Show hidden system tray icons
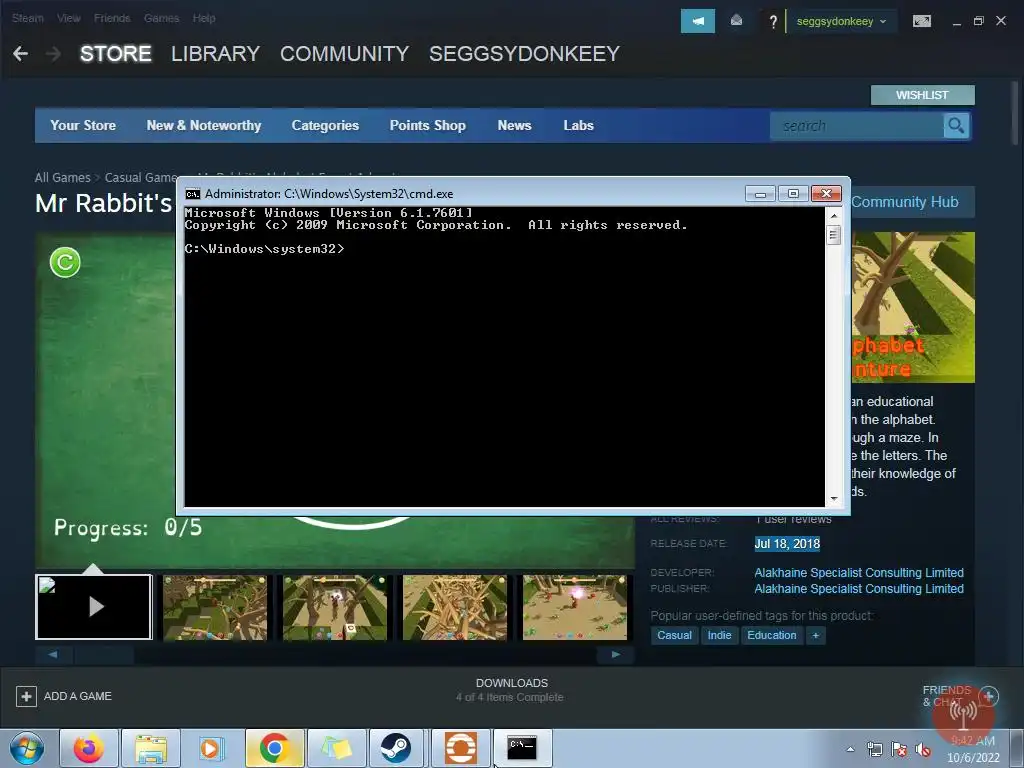This screenshot has width=1024, height=768. pos(850,749)
